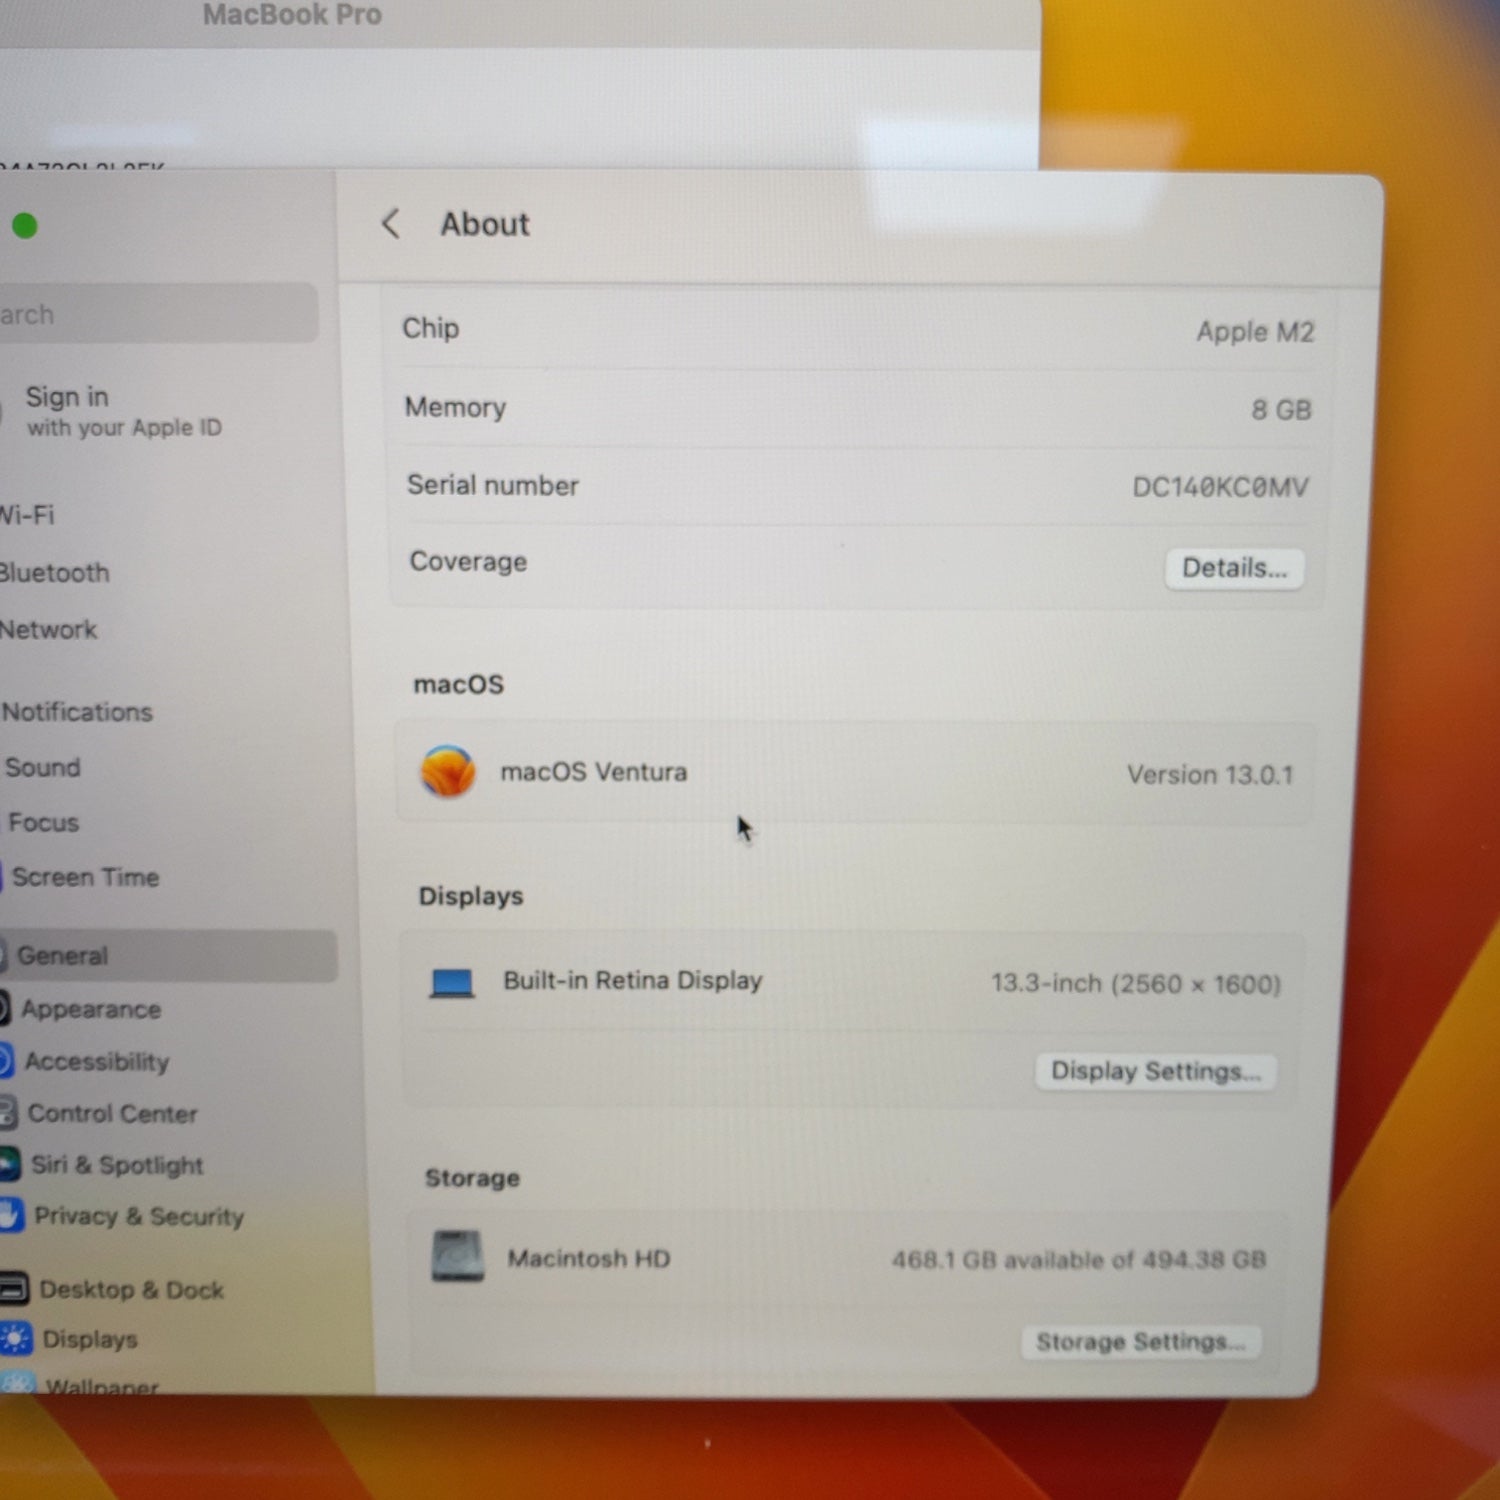
Task: Open Sound settings in sidebar
Action: click(42, 767)
